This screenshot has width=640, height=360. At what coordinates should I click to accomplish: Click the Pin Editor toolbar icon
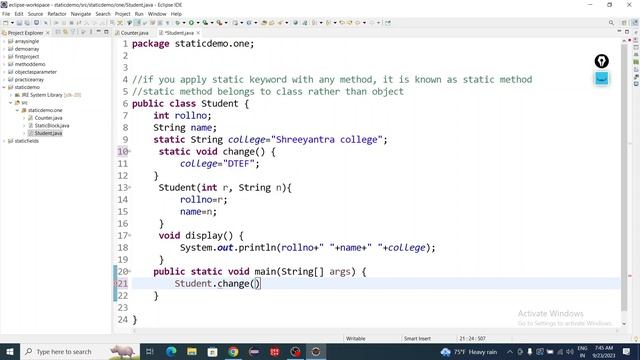388,23
